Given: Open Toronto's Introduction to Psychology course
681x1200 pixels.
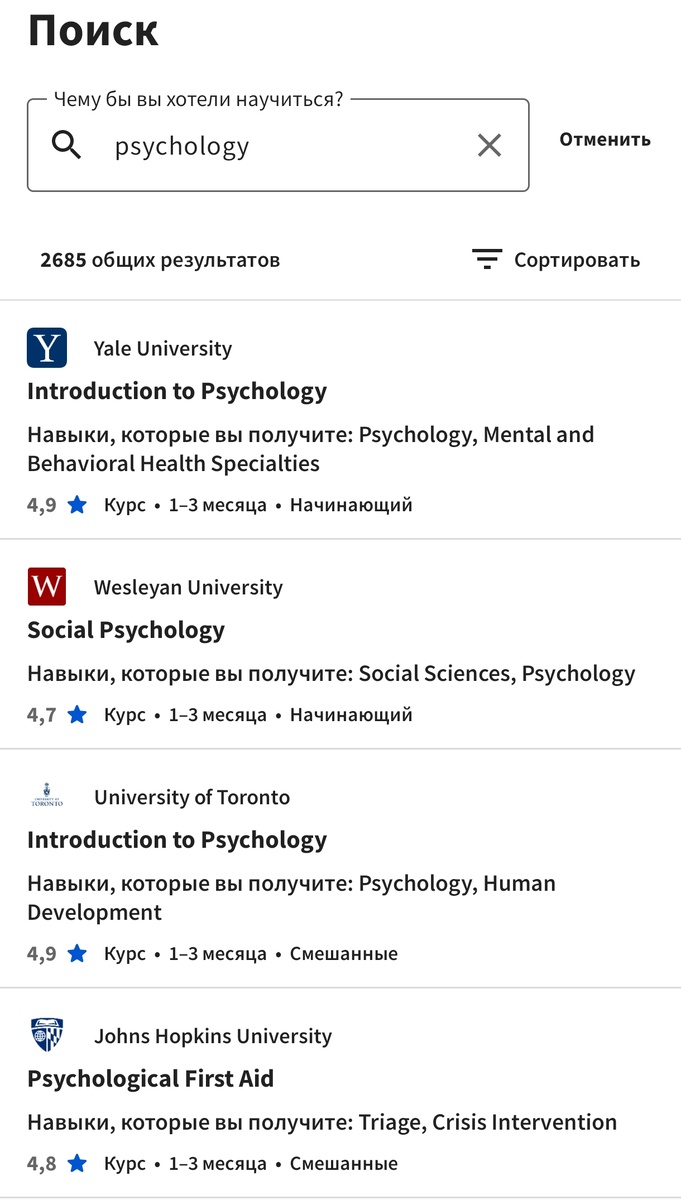Looking at the screenshot, I should click(177, 840).
